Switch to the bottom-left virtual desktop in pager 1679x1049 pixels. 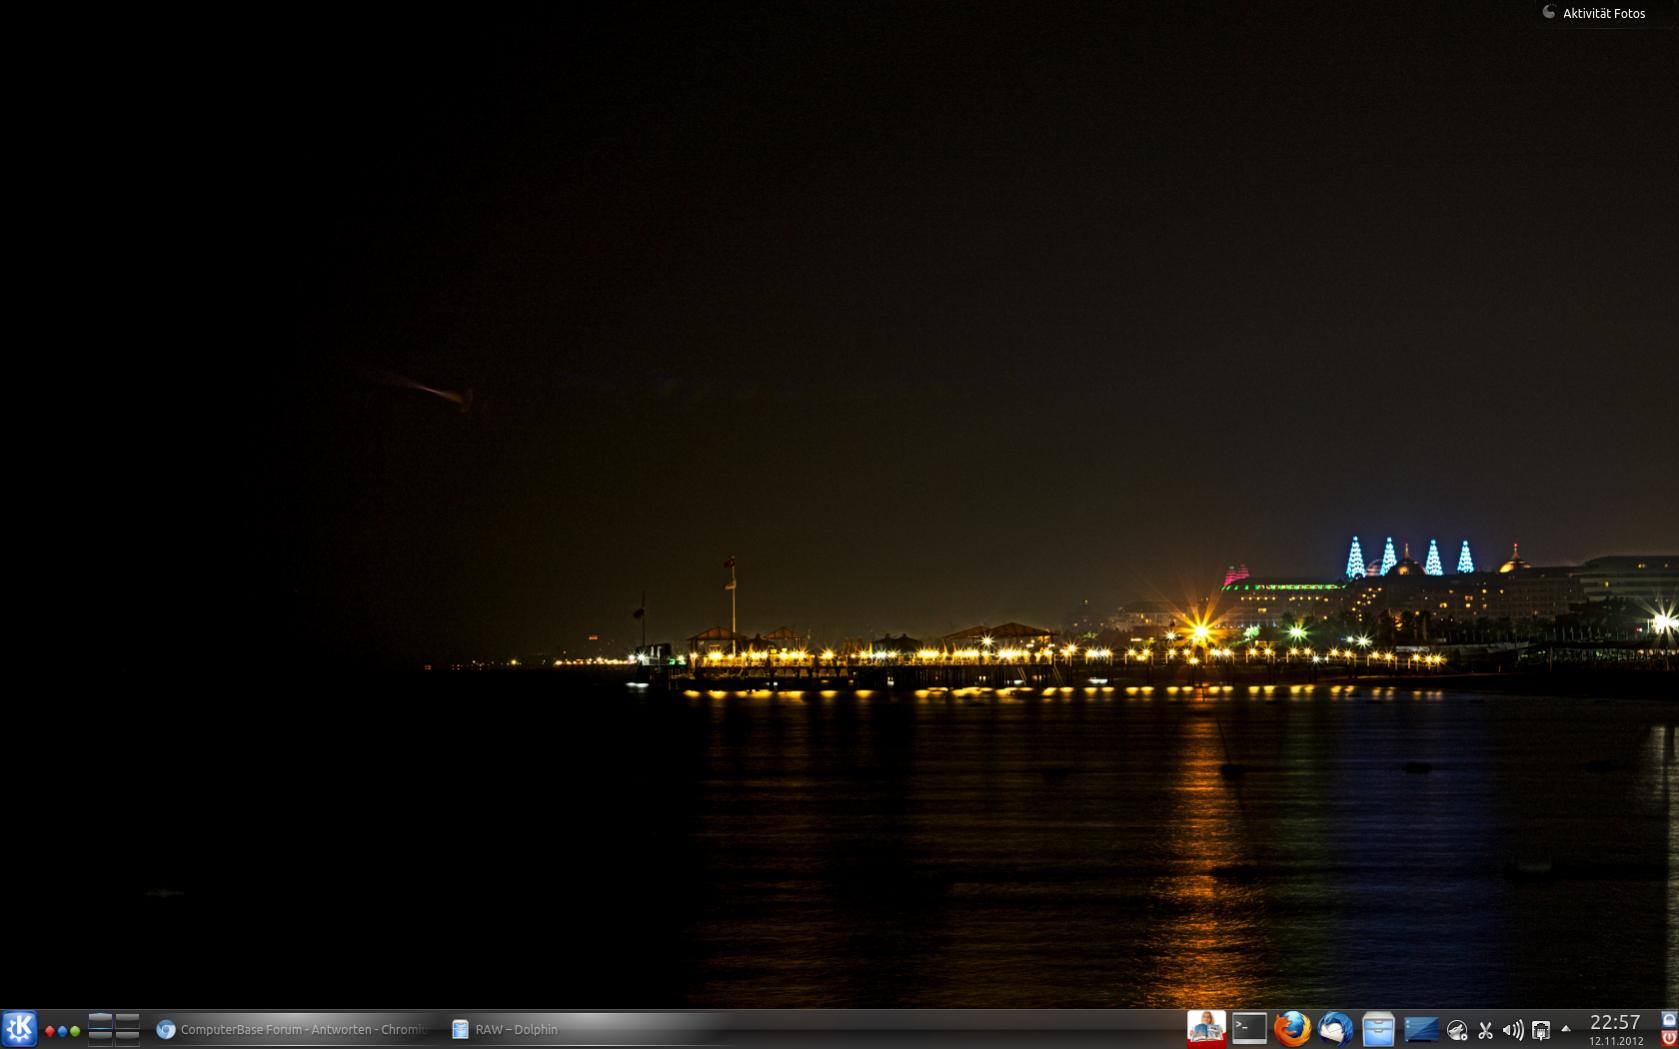click(x=100, y=1039)
